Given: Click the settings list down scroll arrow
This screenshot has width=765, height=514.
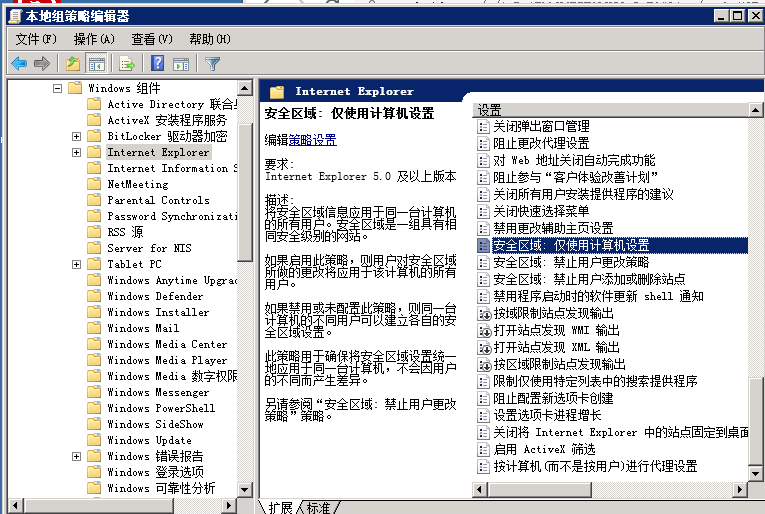Looking at the screenshot, I should click(755, 473).
